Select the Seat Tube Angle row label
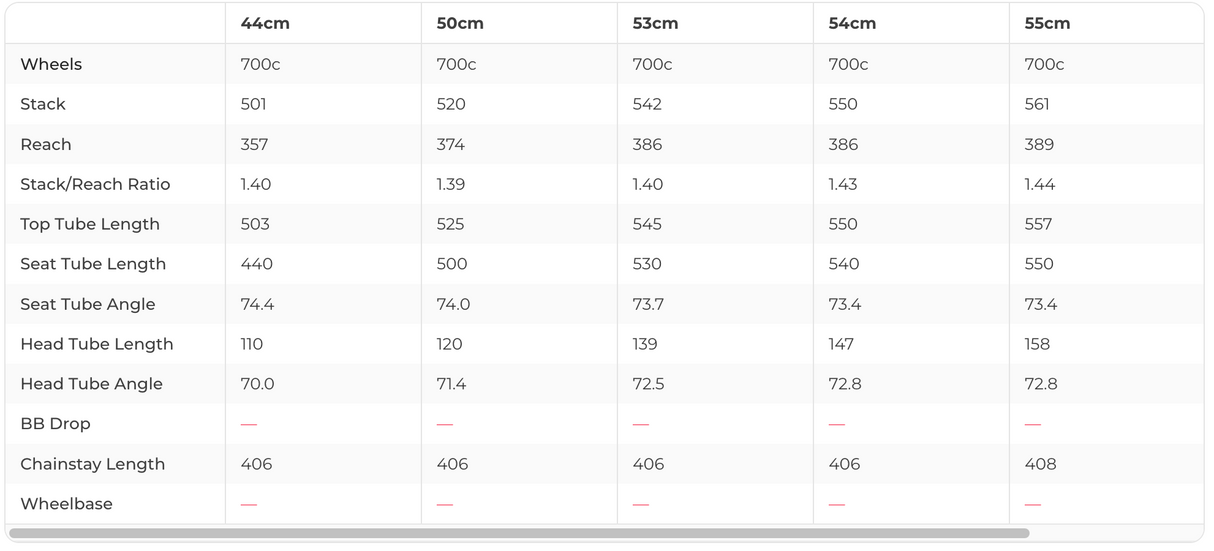Image resolution: width=1214 pixels, height=551 pixels. coord(88,304)
